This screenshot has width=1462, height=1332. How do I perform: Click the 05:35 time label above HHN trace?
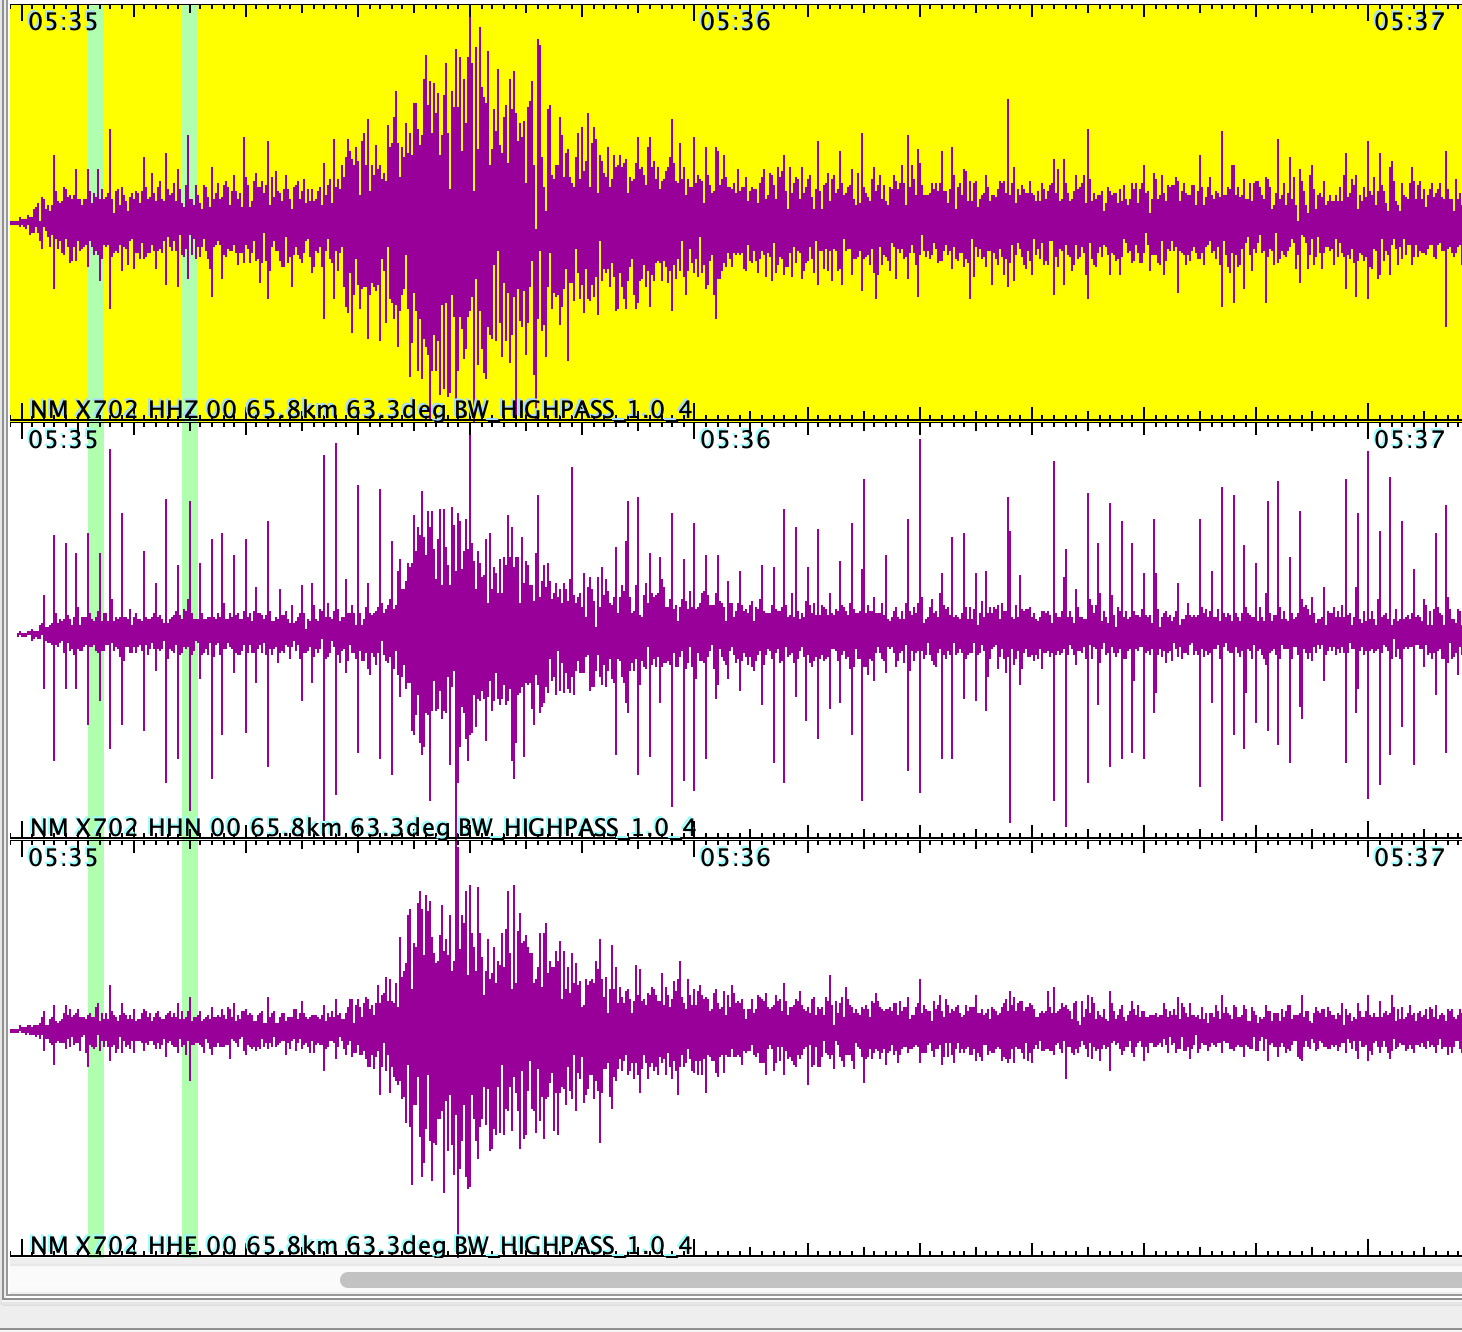[63, 439]
